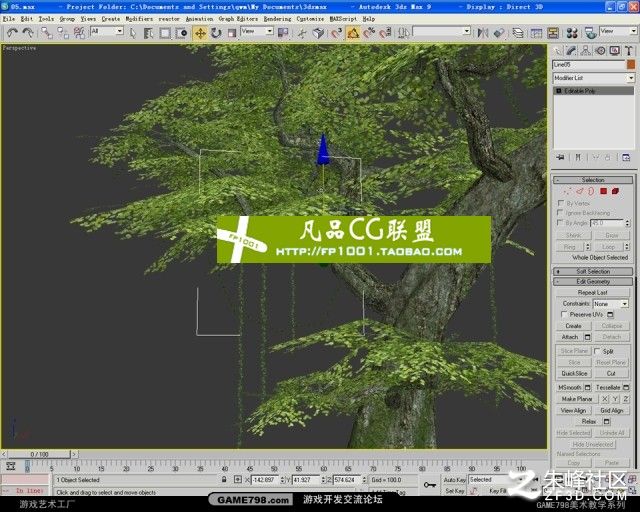Toggle the Auto Key button
This screenshot has height=512, width=640.
[x=454, y=480]
